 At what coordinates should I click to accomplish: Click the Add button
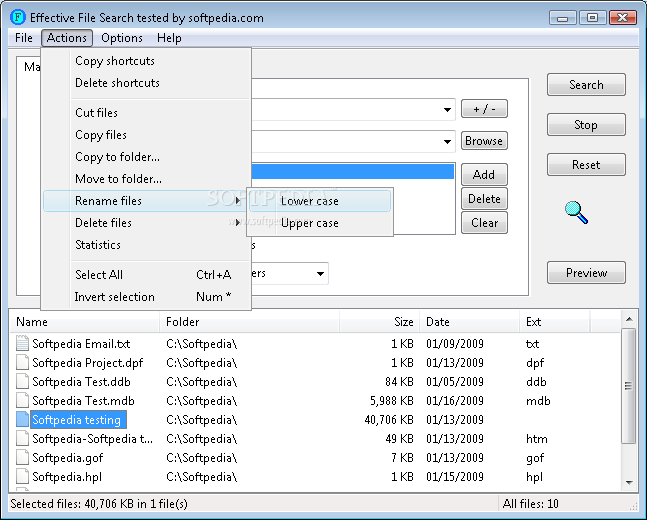484,175
